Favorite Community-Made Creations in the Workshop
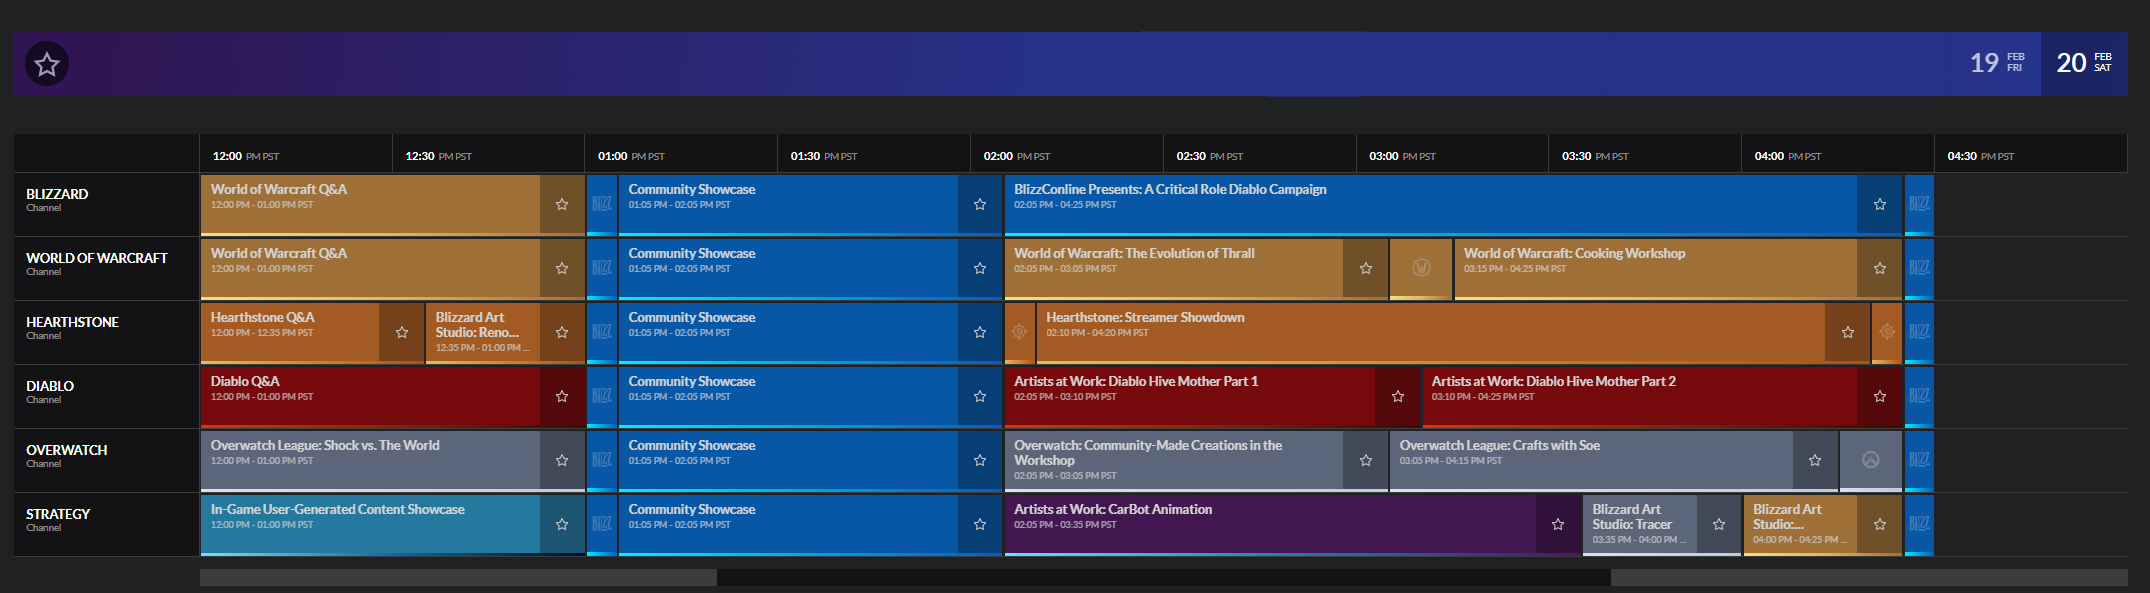The width and height of the screenshot is (2150, 593). (1366, 460)
